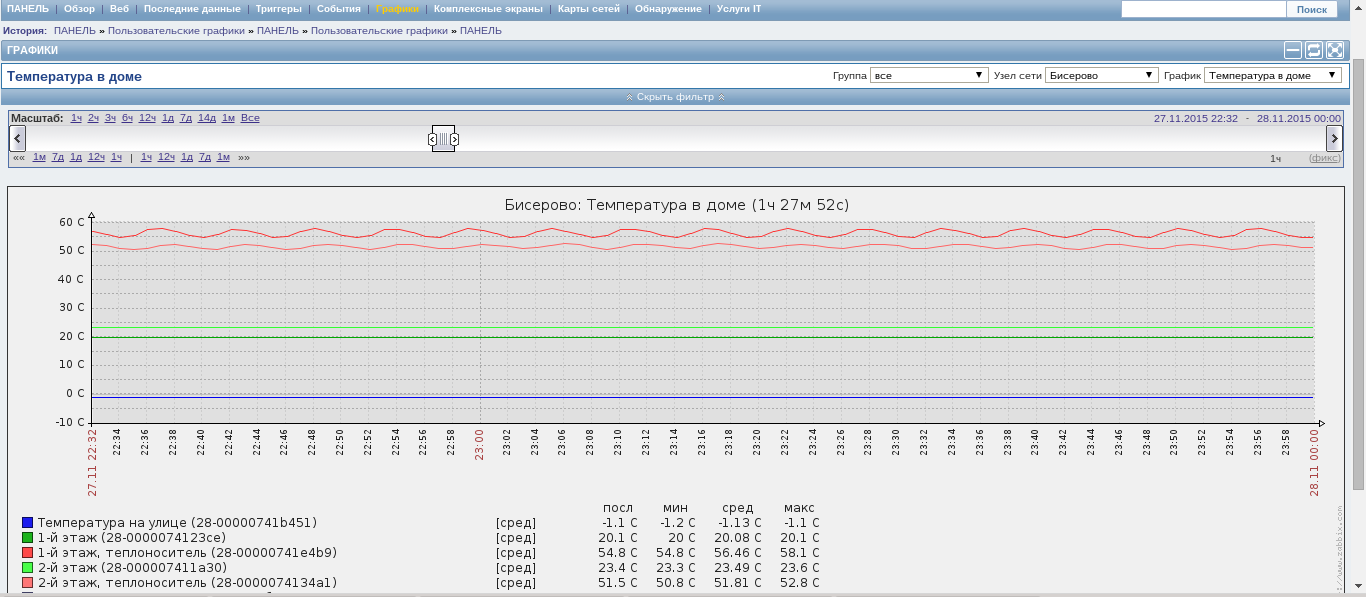Switch graph to fullscreen mode icon

click(1335, 50)
